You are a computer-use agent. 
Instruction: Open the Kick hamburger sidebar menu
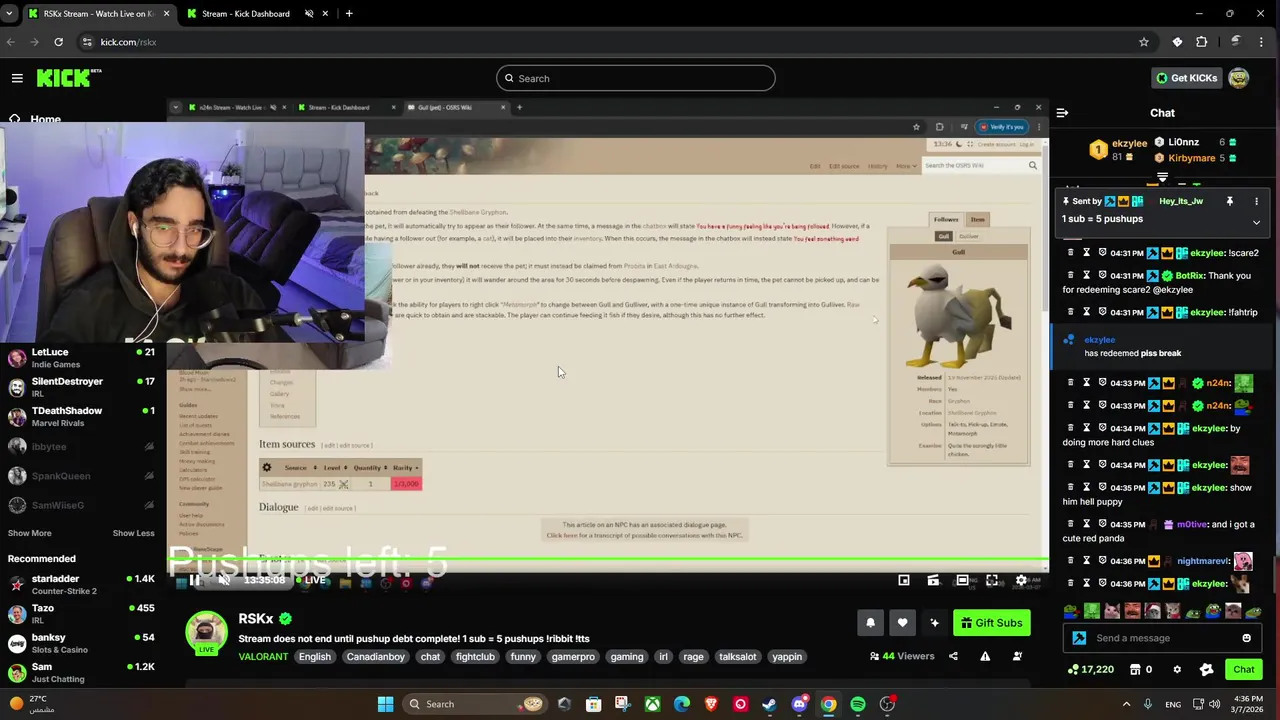pyautogui.click(x=17, y=78)
